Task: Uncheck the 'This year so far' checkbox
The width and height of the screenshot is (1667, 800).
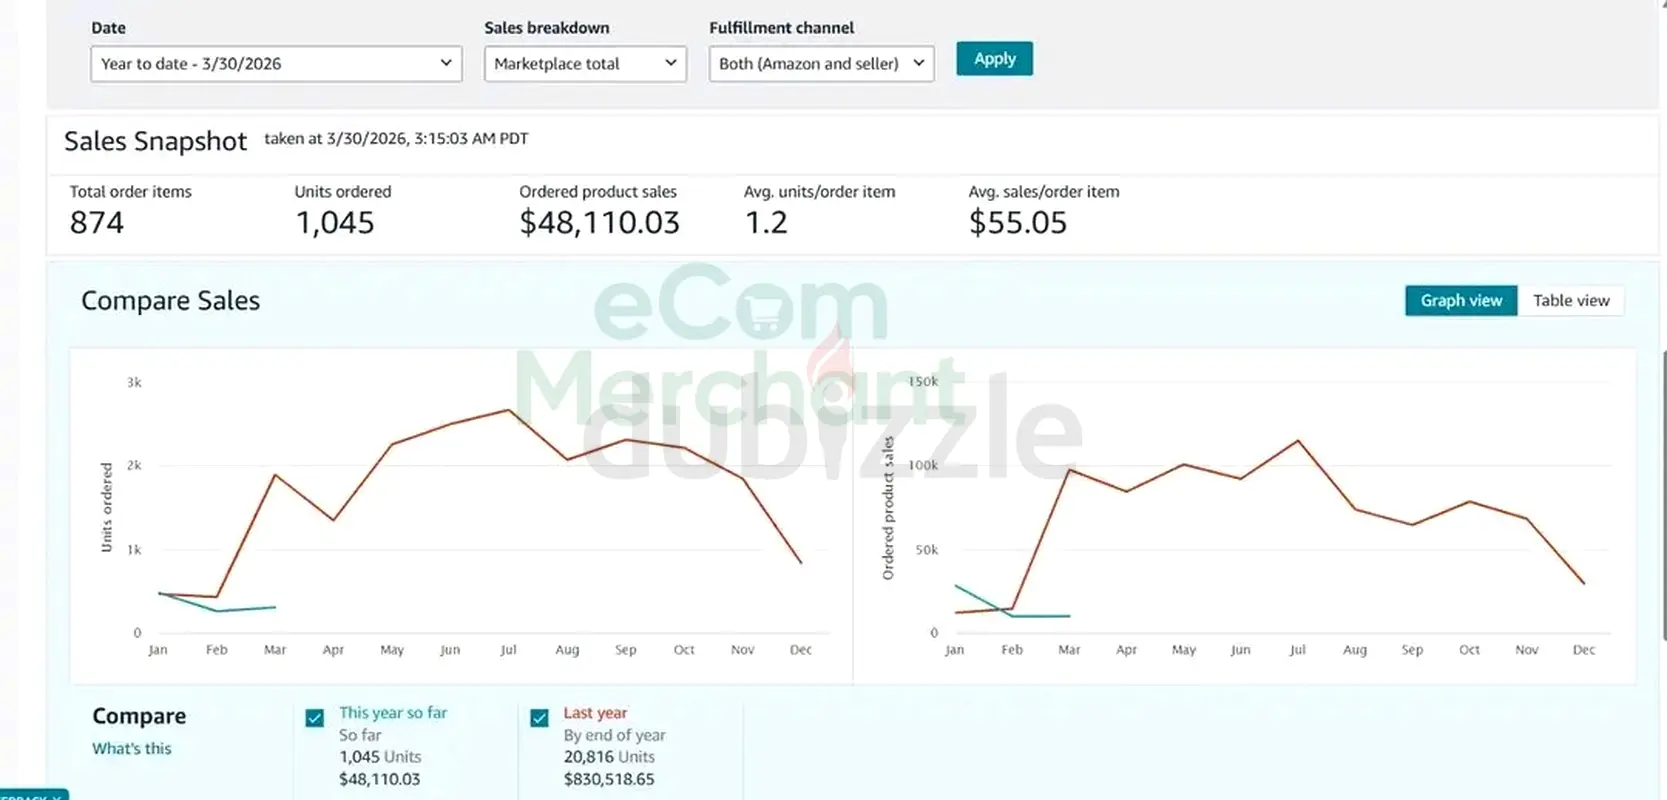Action: pos(315,718)
